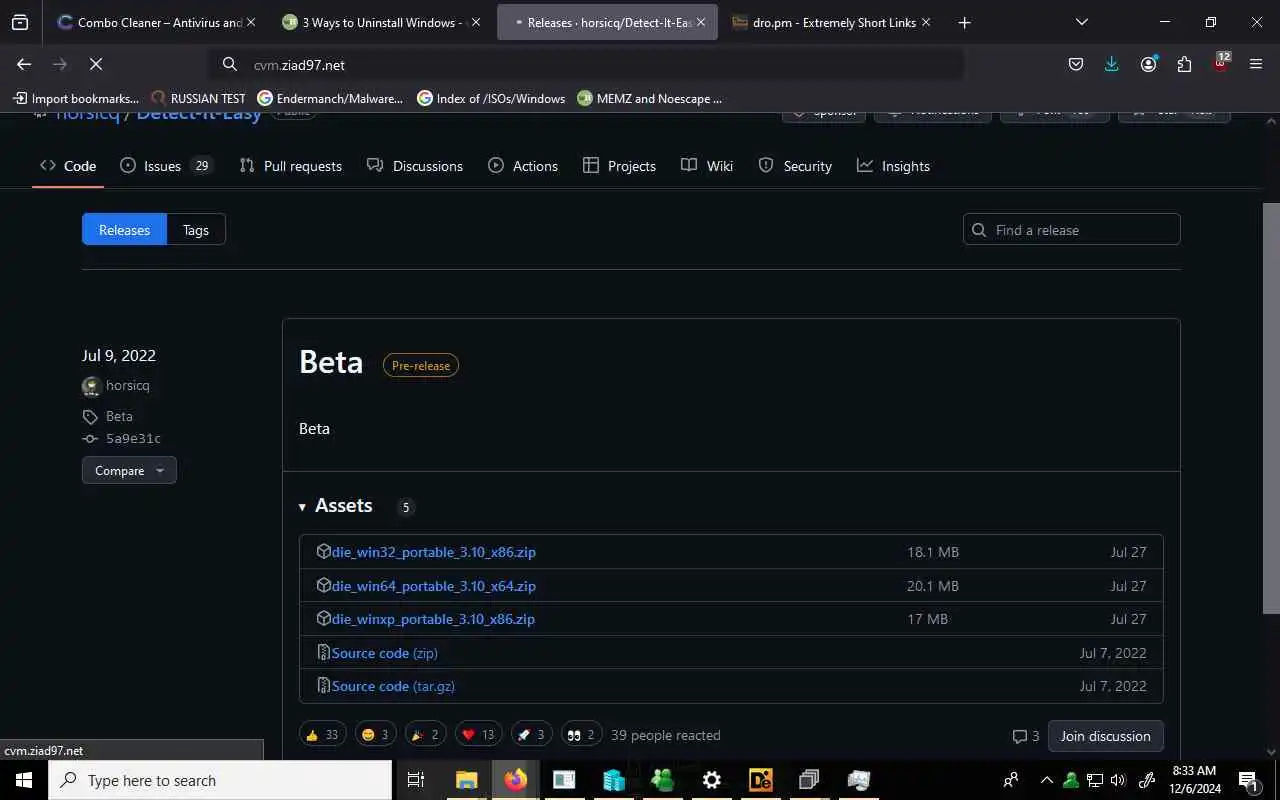Open the Beta tag link
The width and height of the screenshot is (1280, 800).
119,416
